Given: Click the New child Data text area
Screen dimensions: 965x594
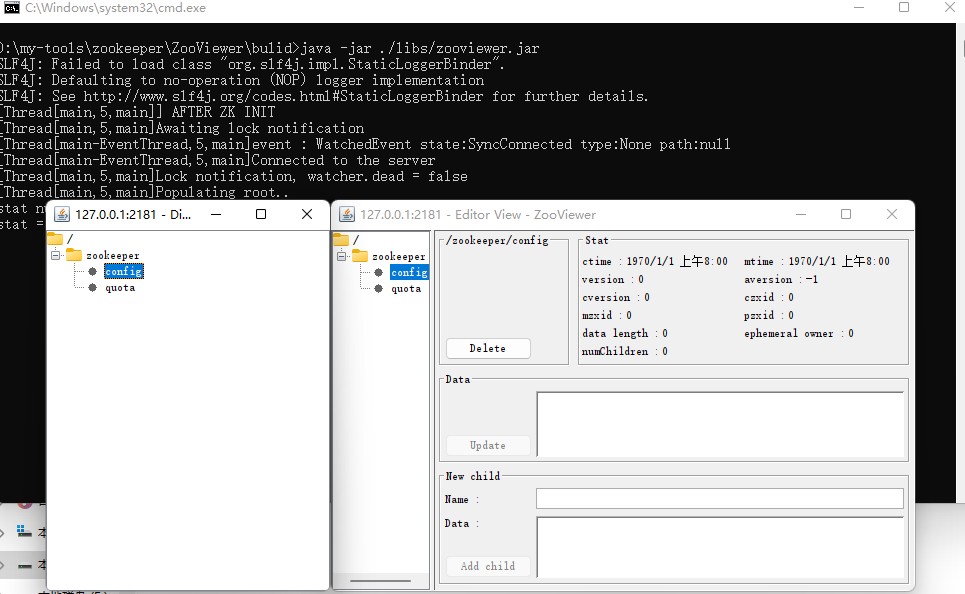Looking at the screenshot, I should 719,546.
